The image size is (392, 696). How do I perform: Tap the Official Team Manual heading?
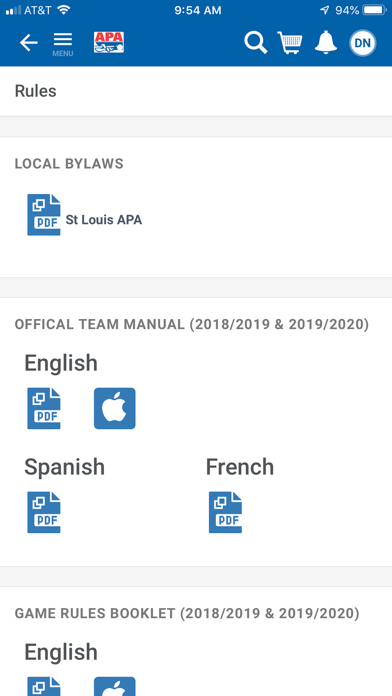coord(192,324)
